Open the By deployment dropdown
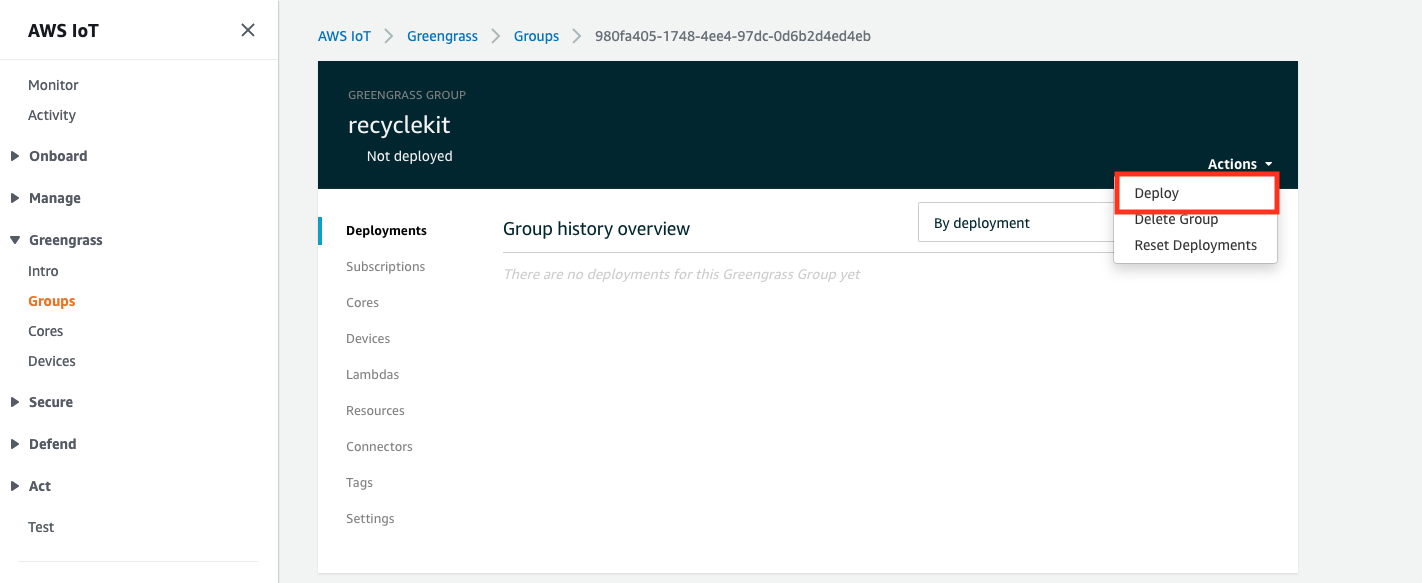The image size is (1422, 583). [x=1016, y=223]
